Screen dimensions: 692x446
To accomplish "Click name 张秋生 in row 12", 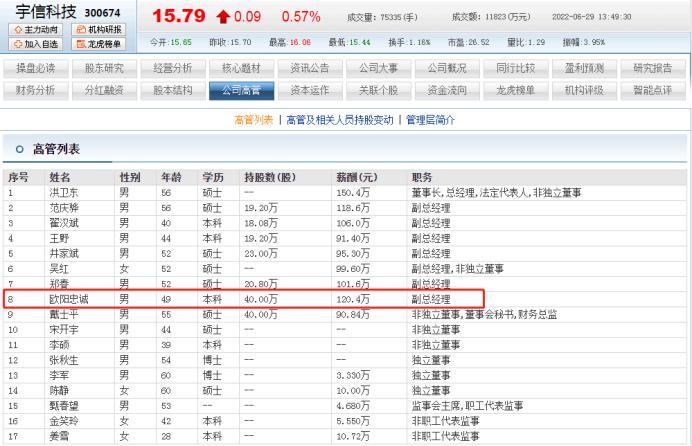I will click(64, 360).
